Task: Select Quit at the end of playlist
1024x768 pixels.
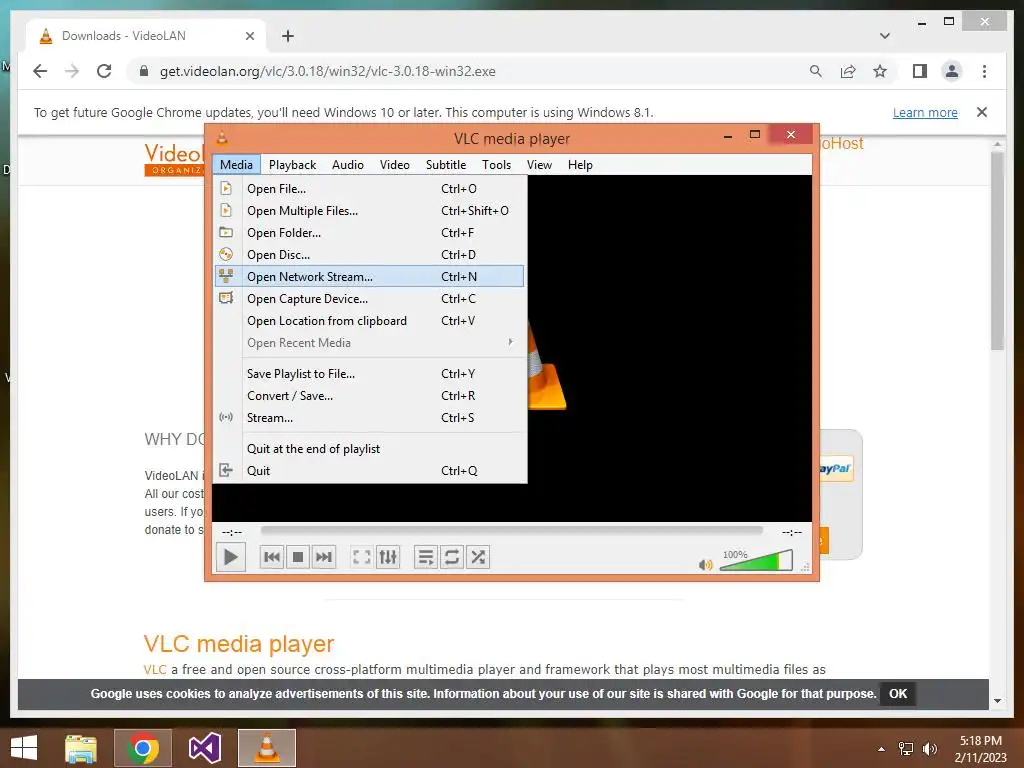Action: (370, 449)
